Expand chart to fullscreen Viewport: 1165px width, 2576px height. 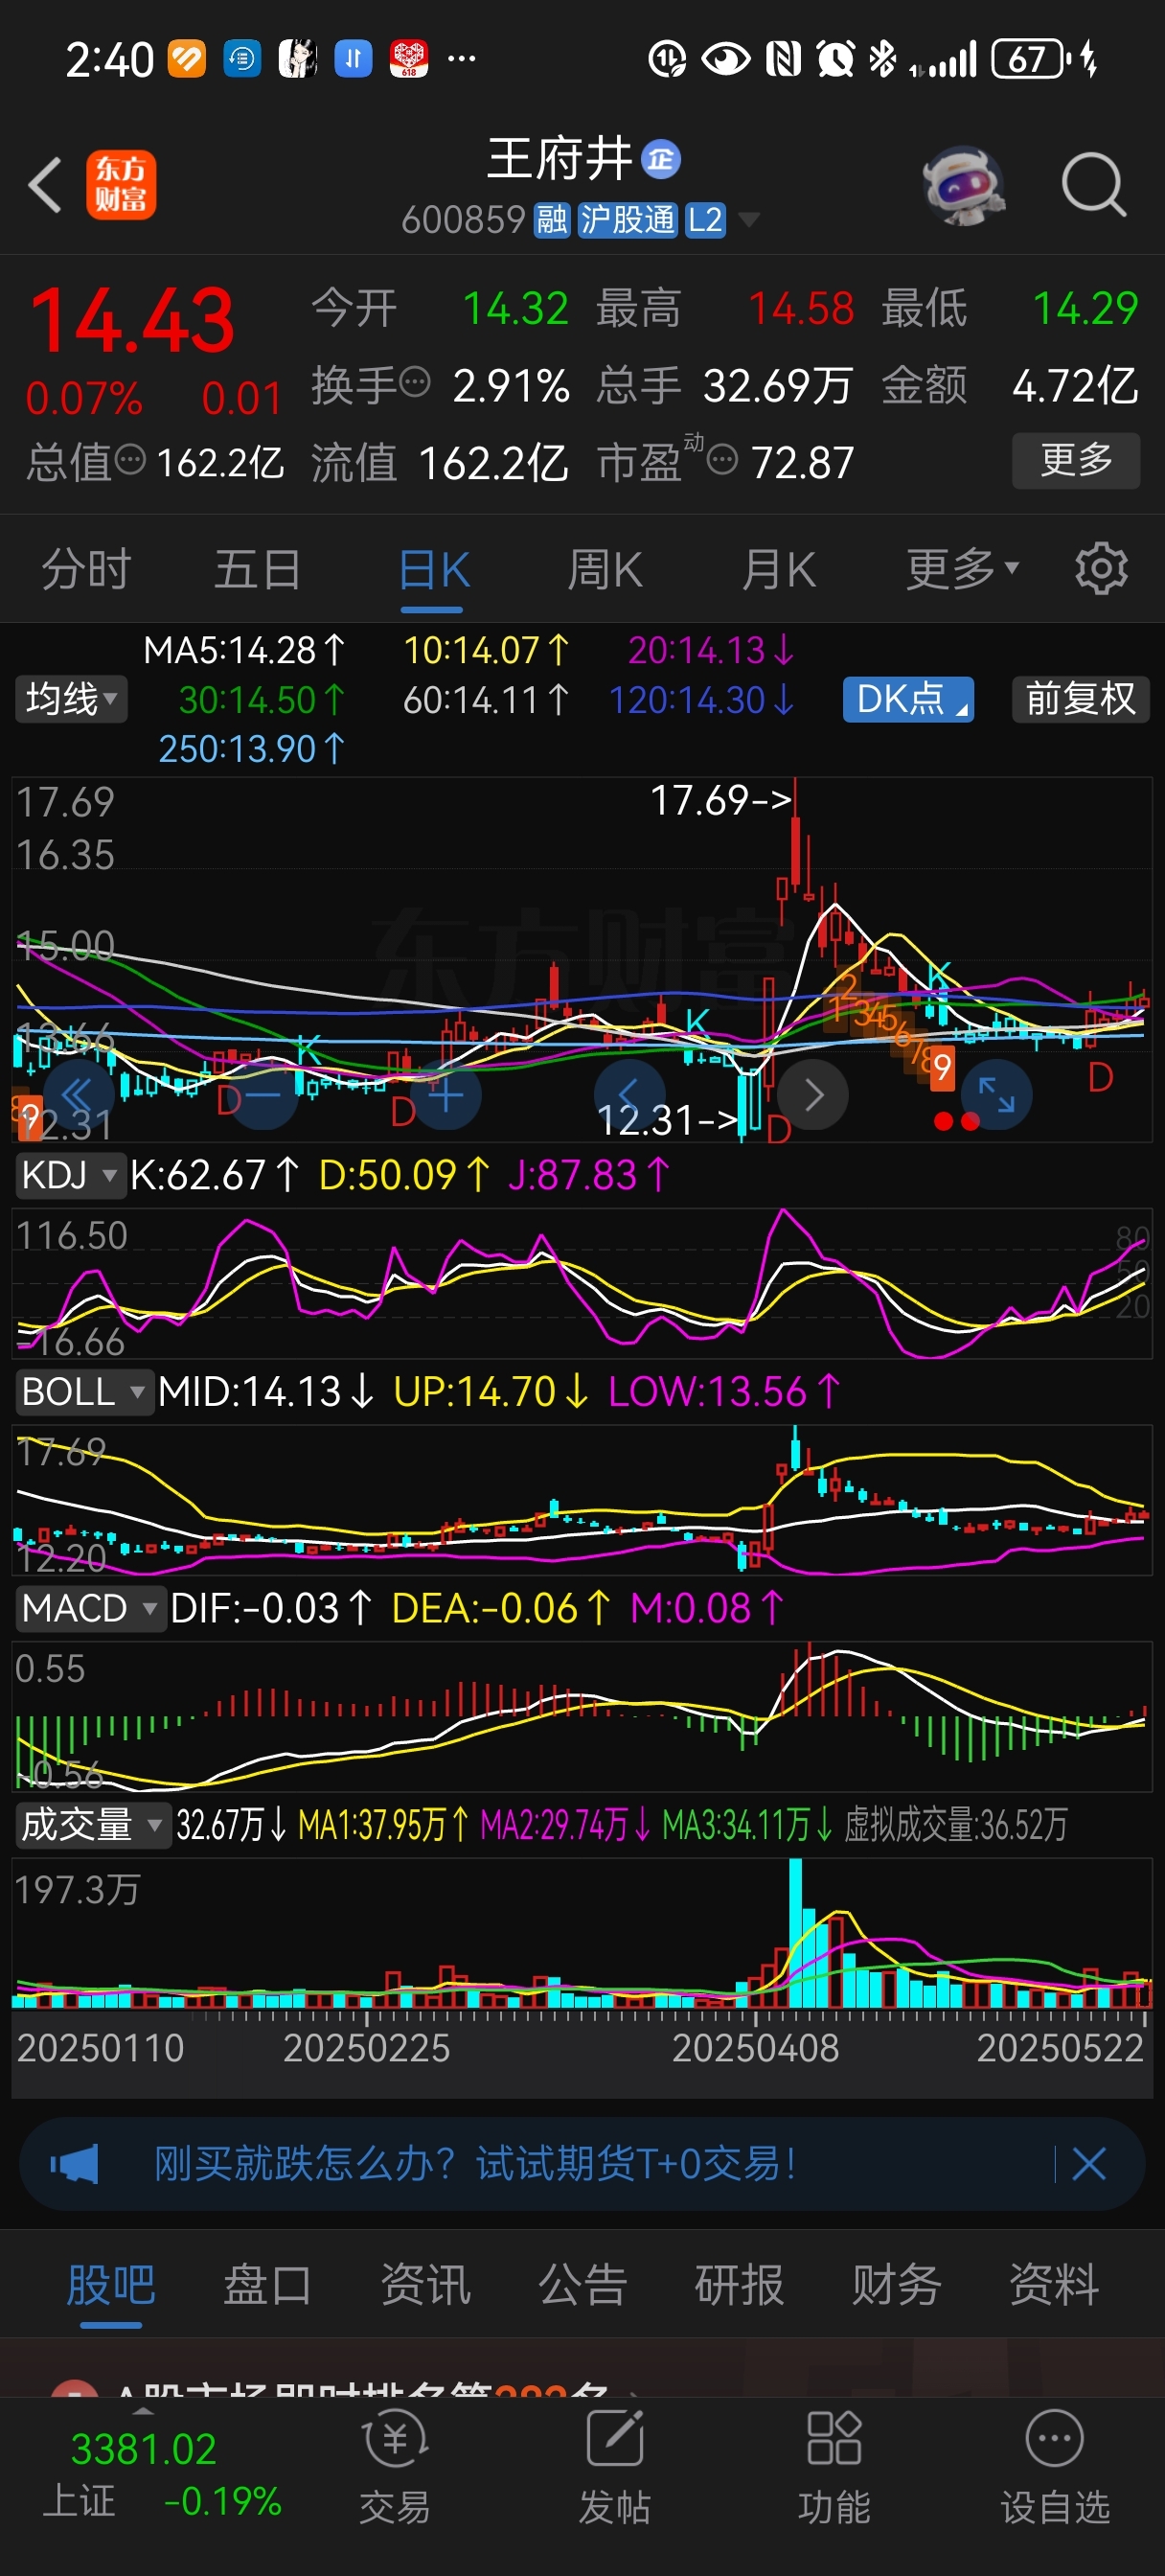pyautogui.click(x=996, y=1095)
